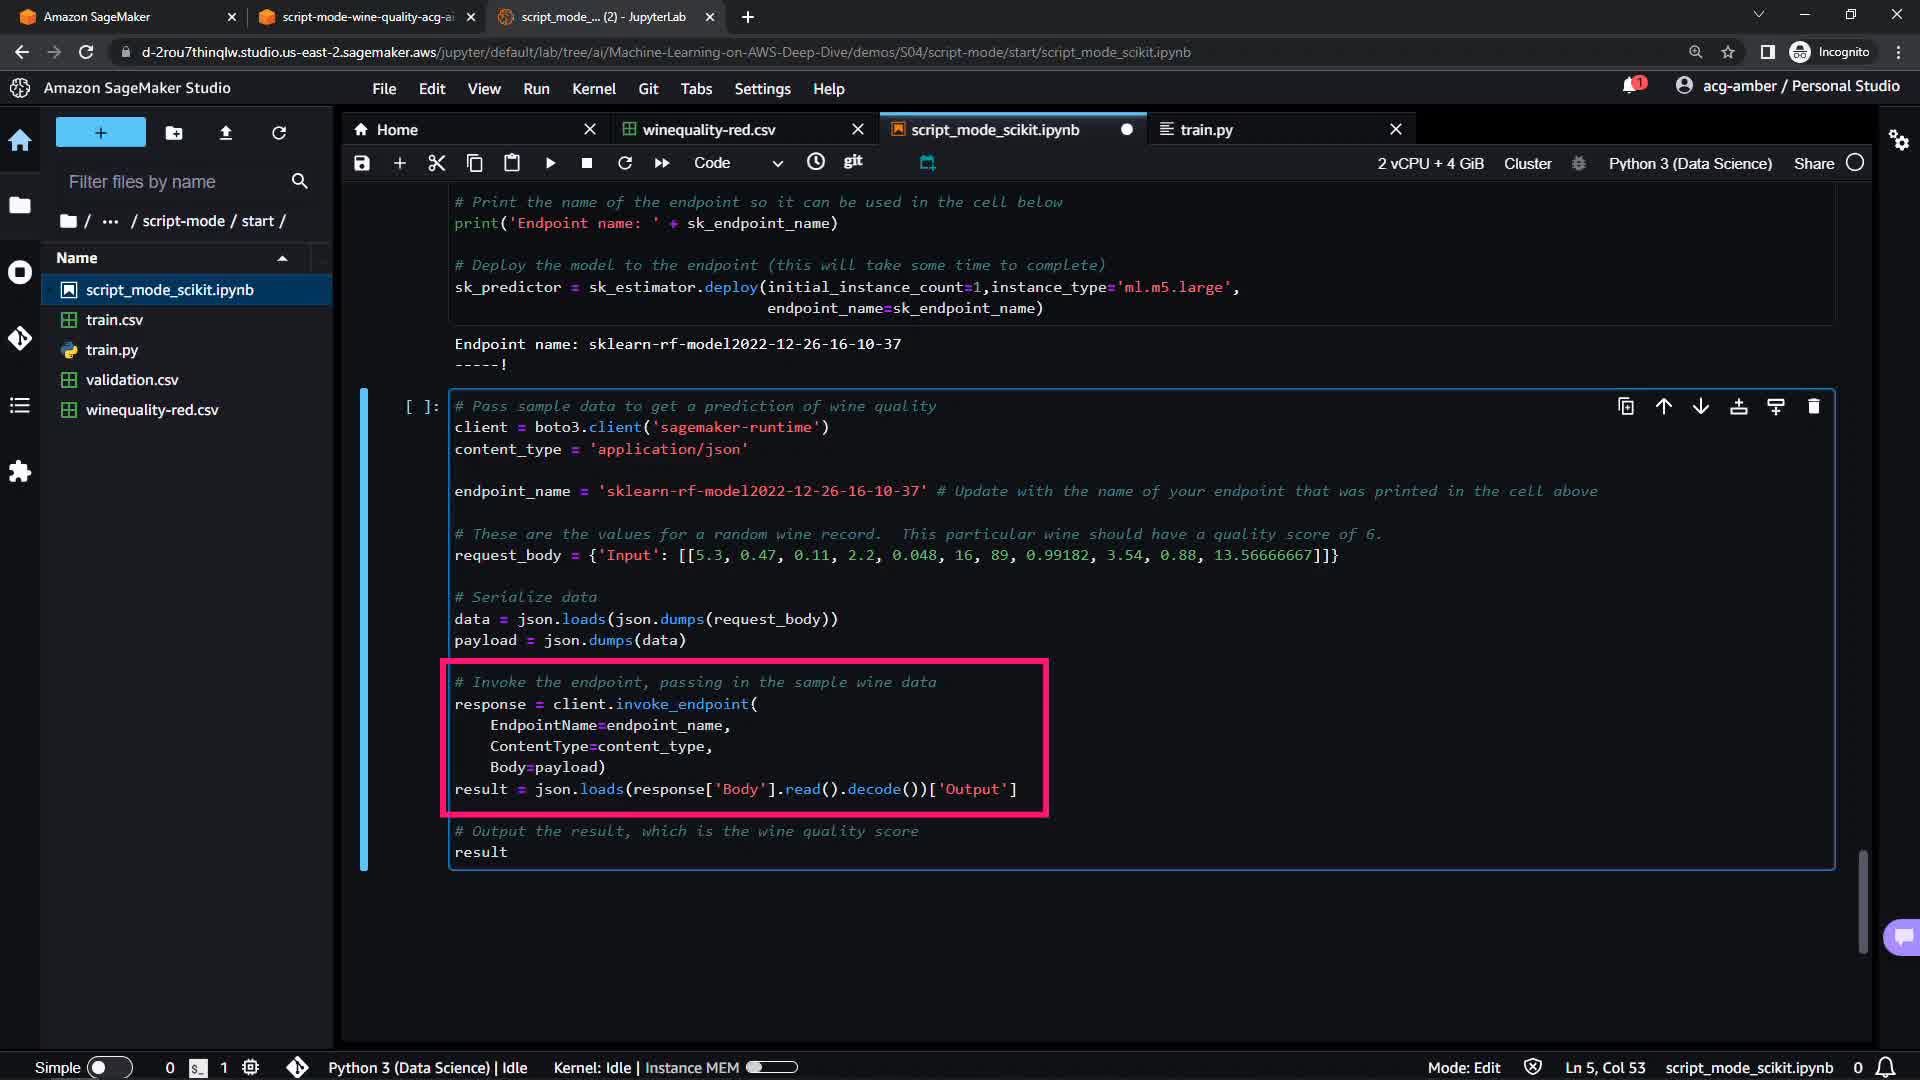Screen dimensions: 1920x1080
Task: Restart kernel and run all cells
Action: point(662,163)
